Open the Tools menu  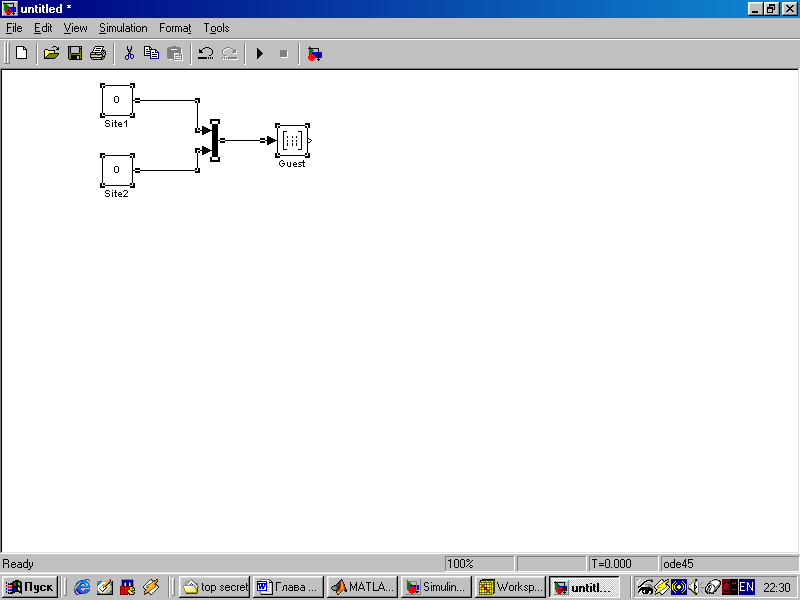click(x=216, y=28)
